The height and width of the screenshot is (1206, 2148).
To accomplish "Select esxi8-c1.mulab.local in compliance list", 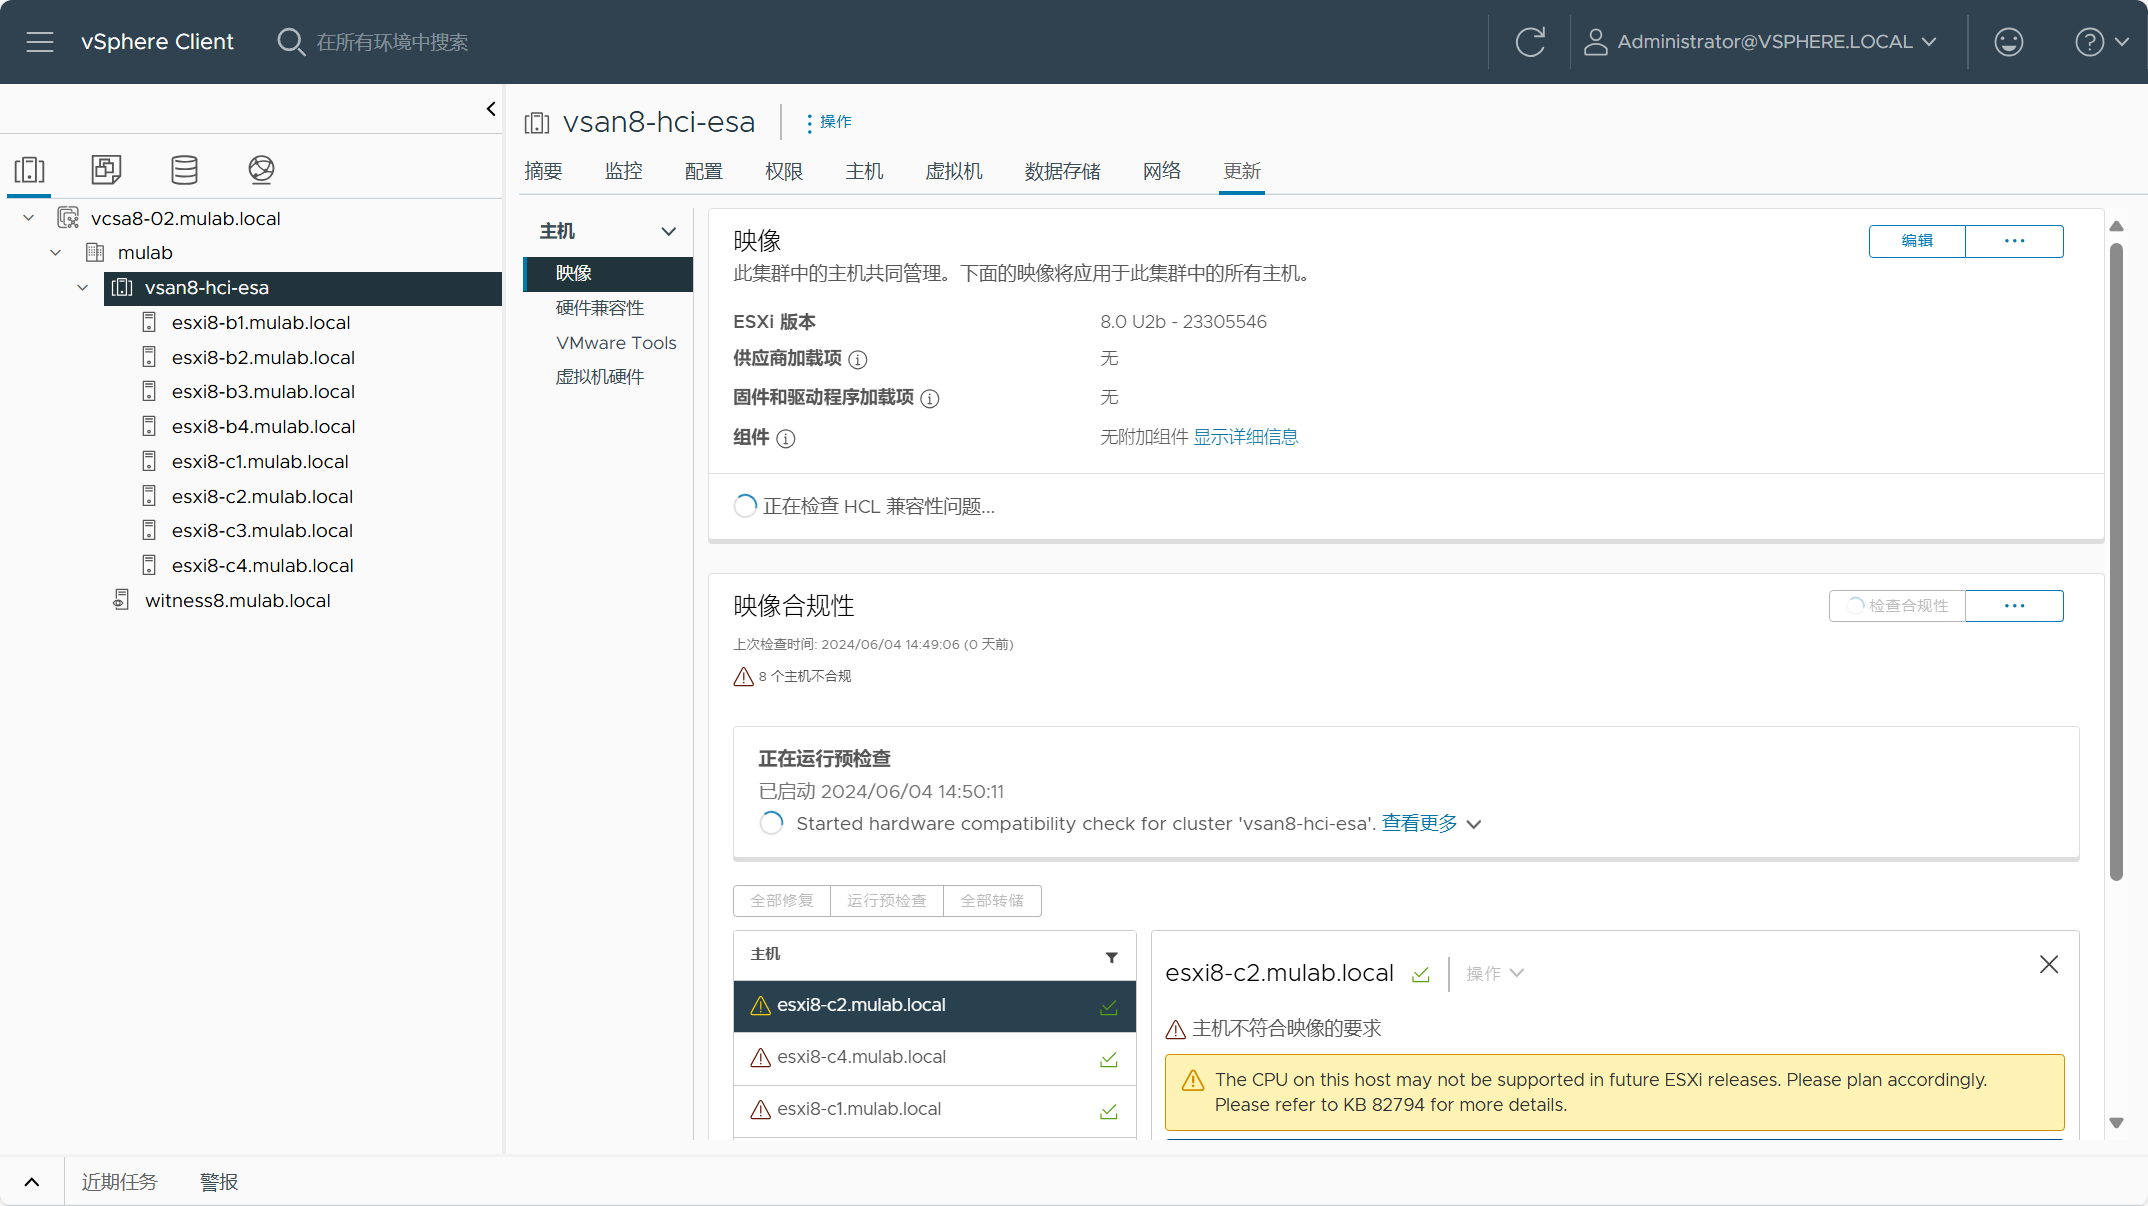I will coord(934,1110).
